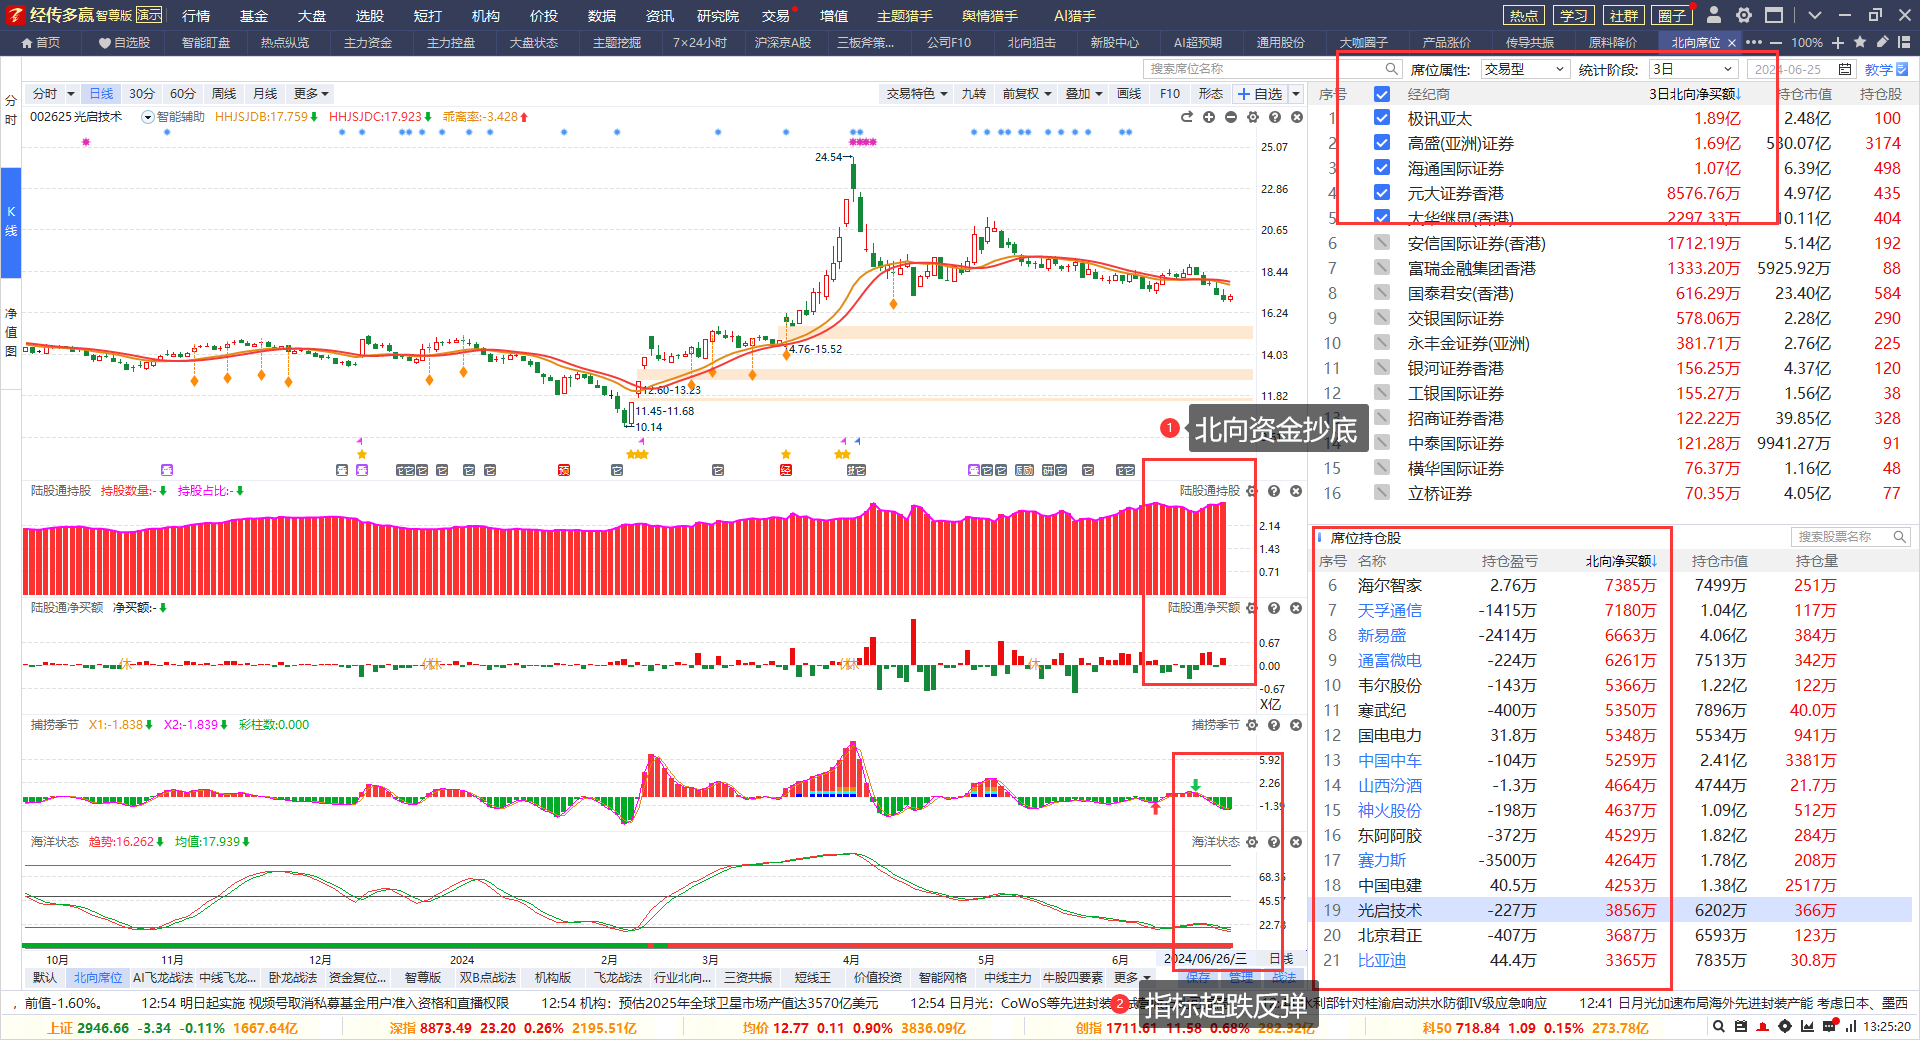Expand the 更多 period dropdown
The height and width of the screenshot is (1040, 1920).
click(x=312, y=94)
